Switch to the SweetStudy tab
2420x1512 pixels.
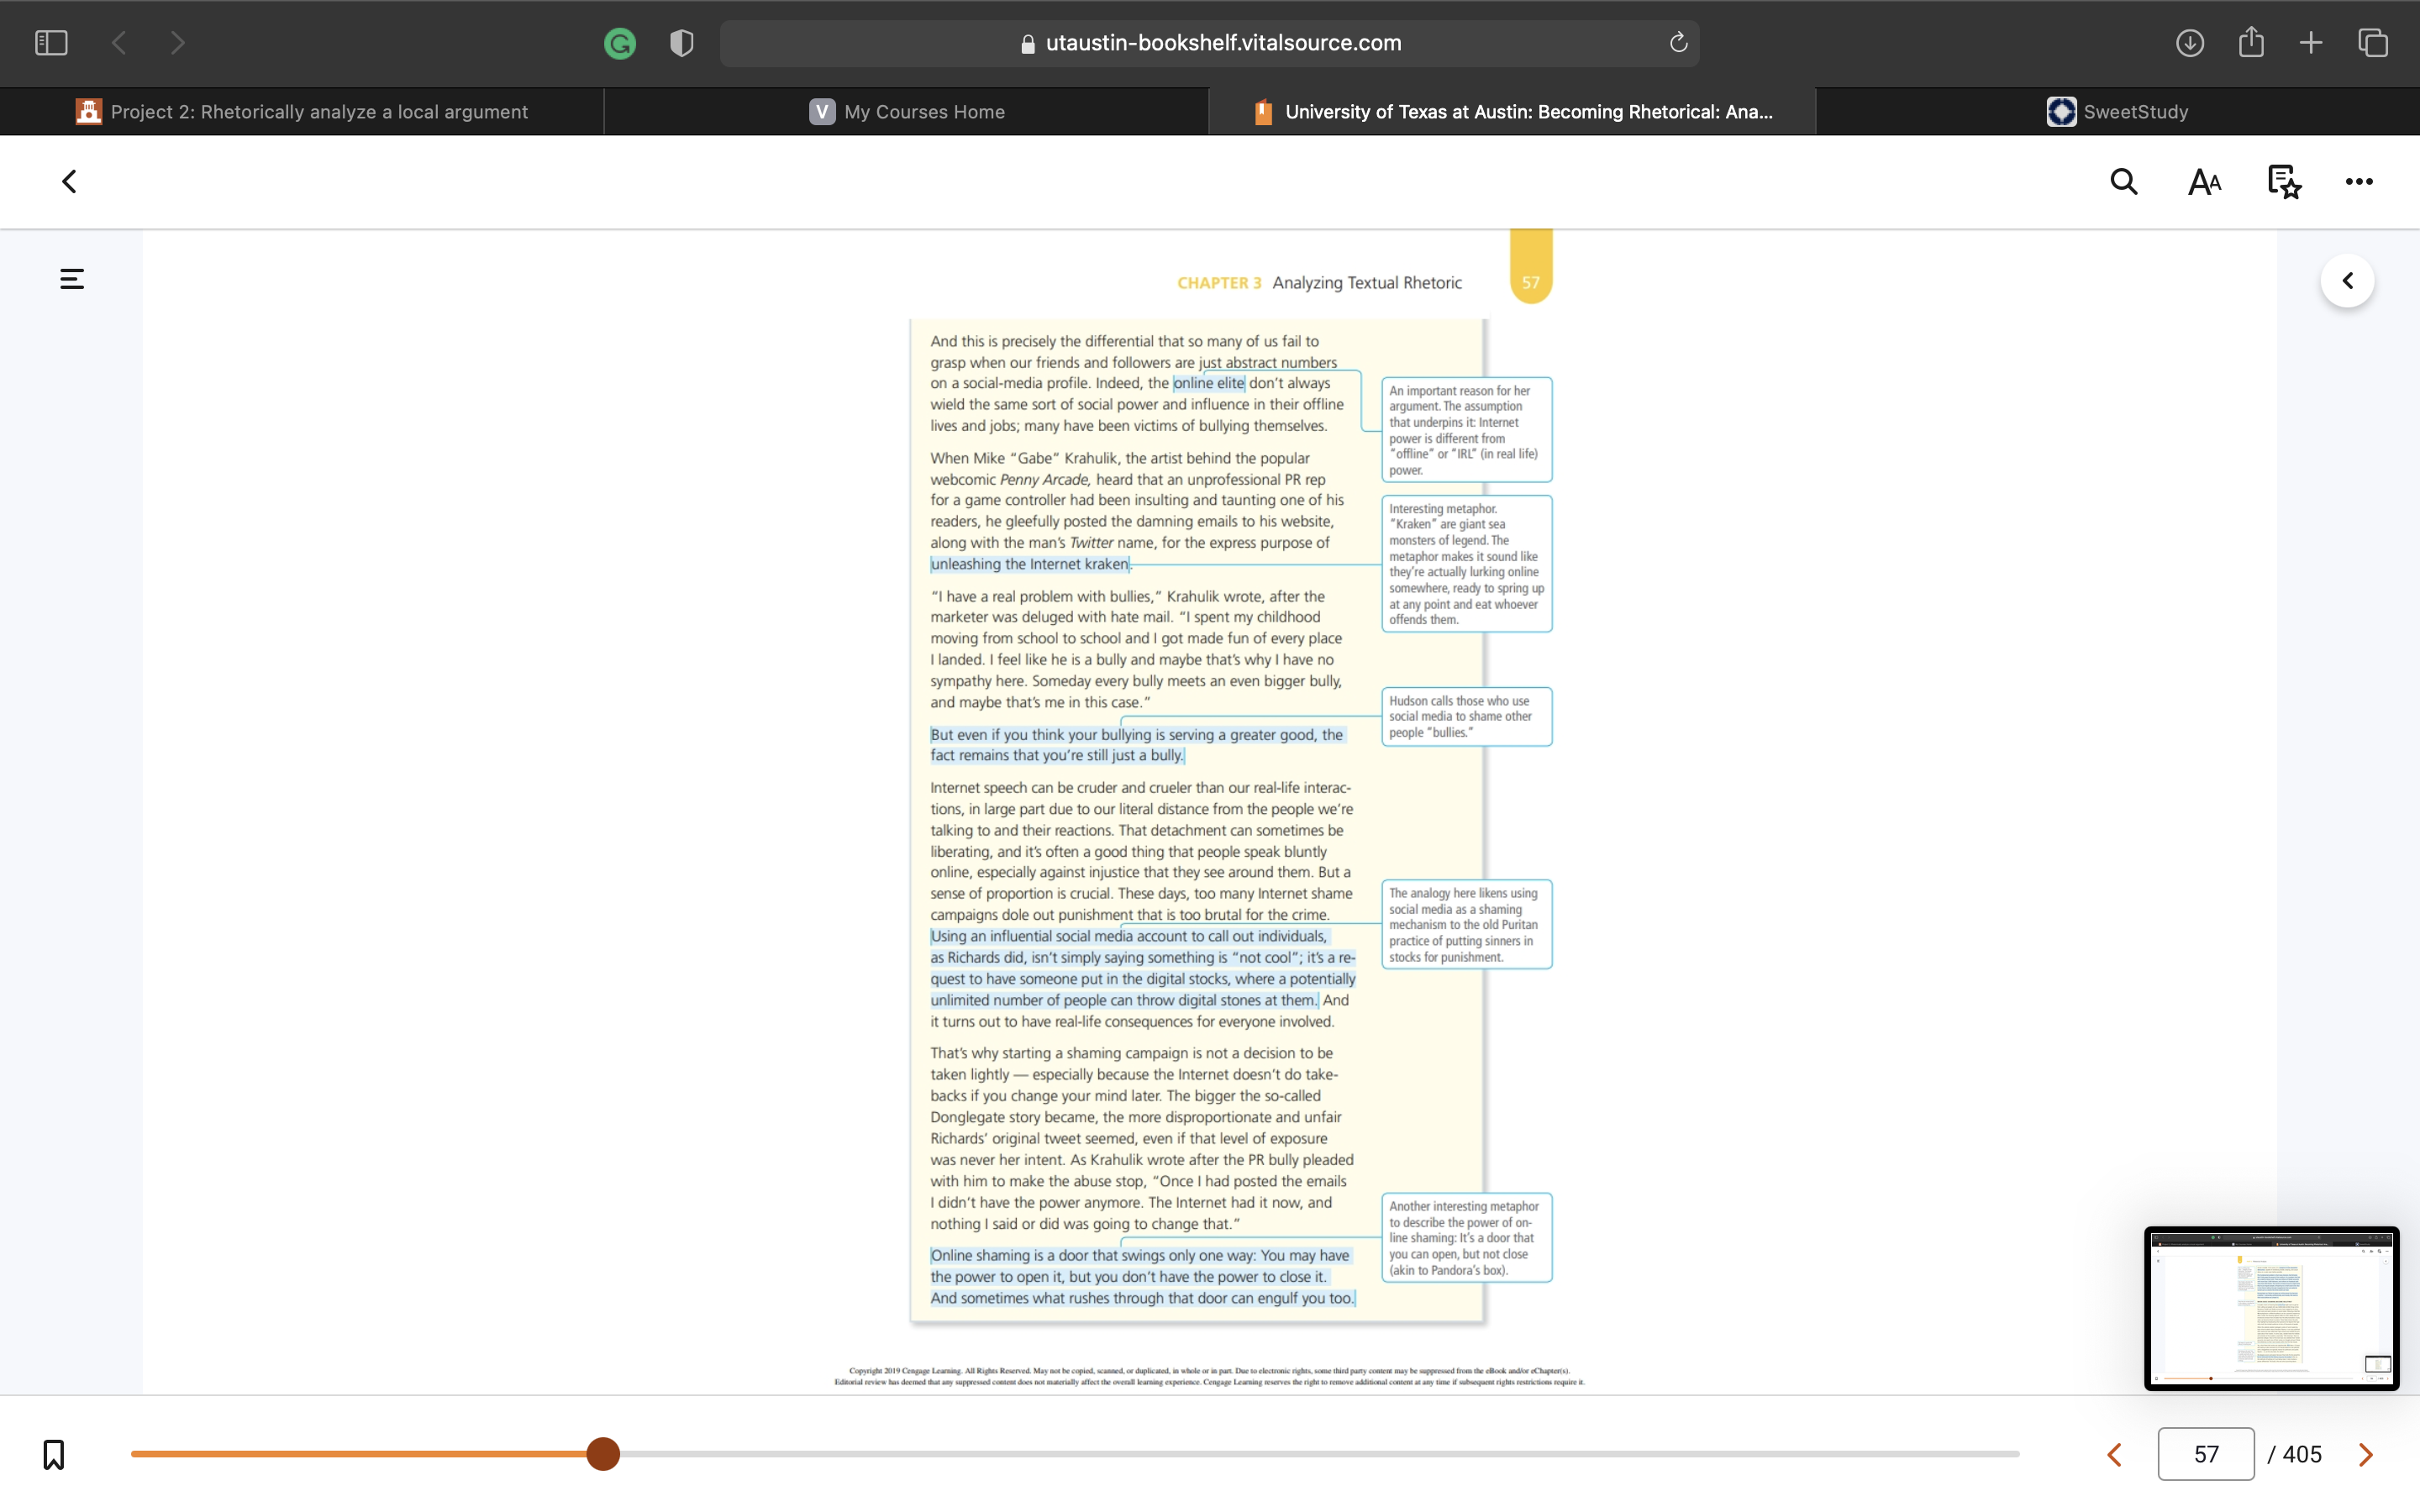point(2118,112)
